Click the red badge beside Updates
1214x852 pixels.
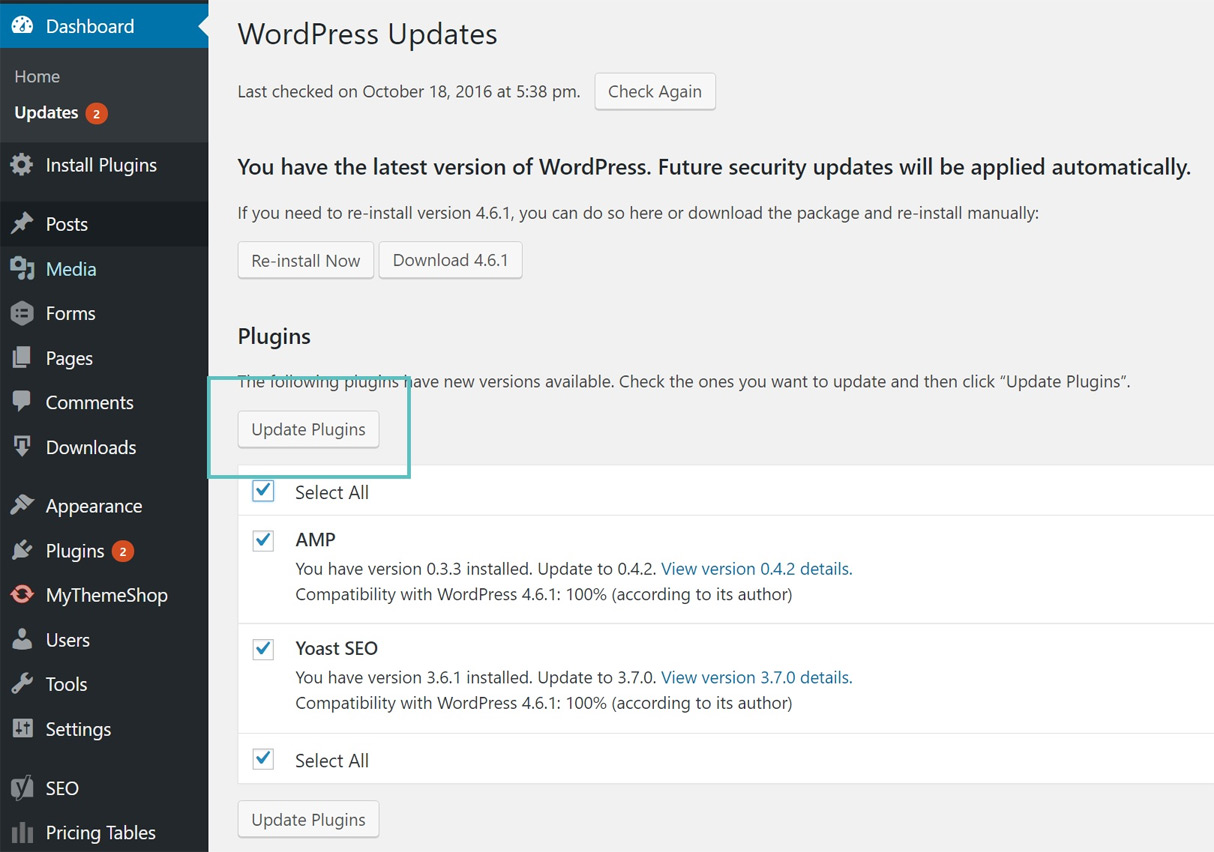[96, 113]
